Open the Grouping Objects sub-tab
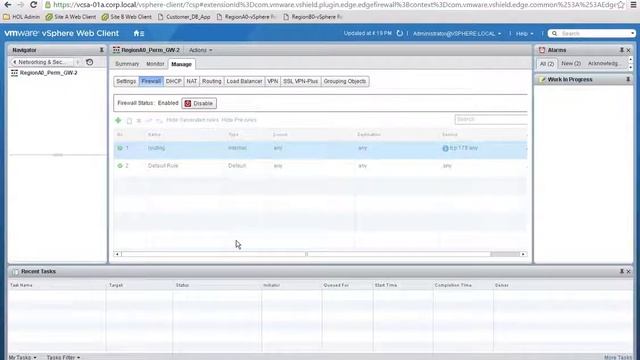640x360 pixels. [344, 81]
